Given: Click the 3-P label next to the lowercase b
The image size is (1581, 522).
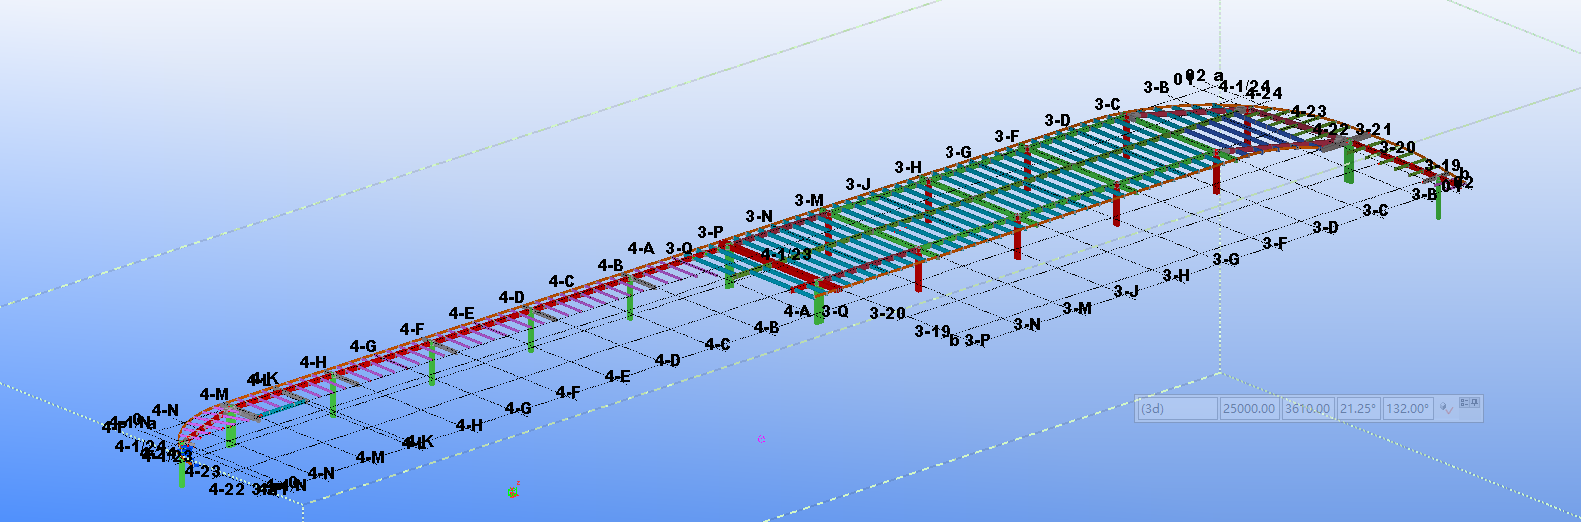Looking at the screenshot, I should pos(977,340).
